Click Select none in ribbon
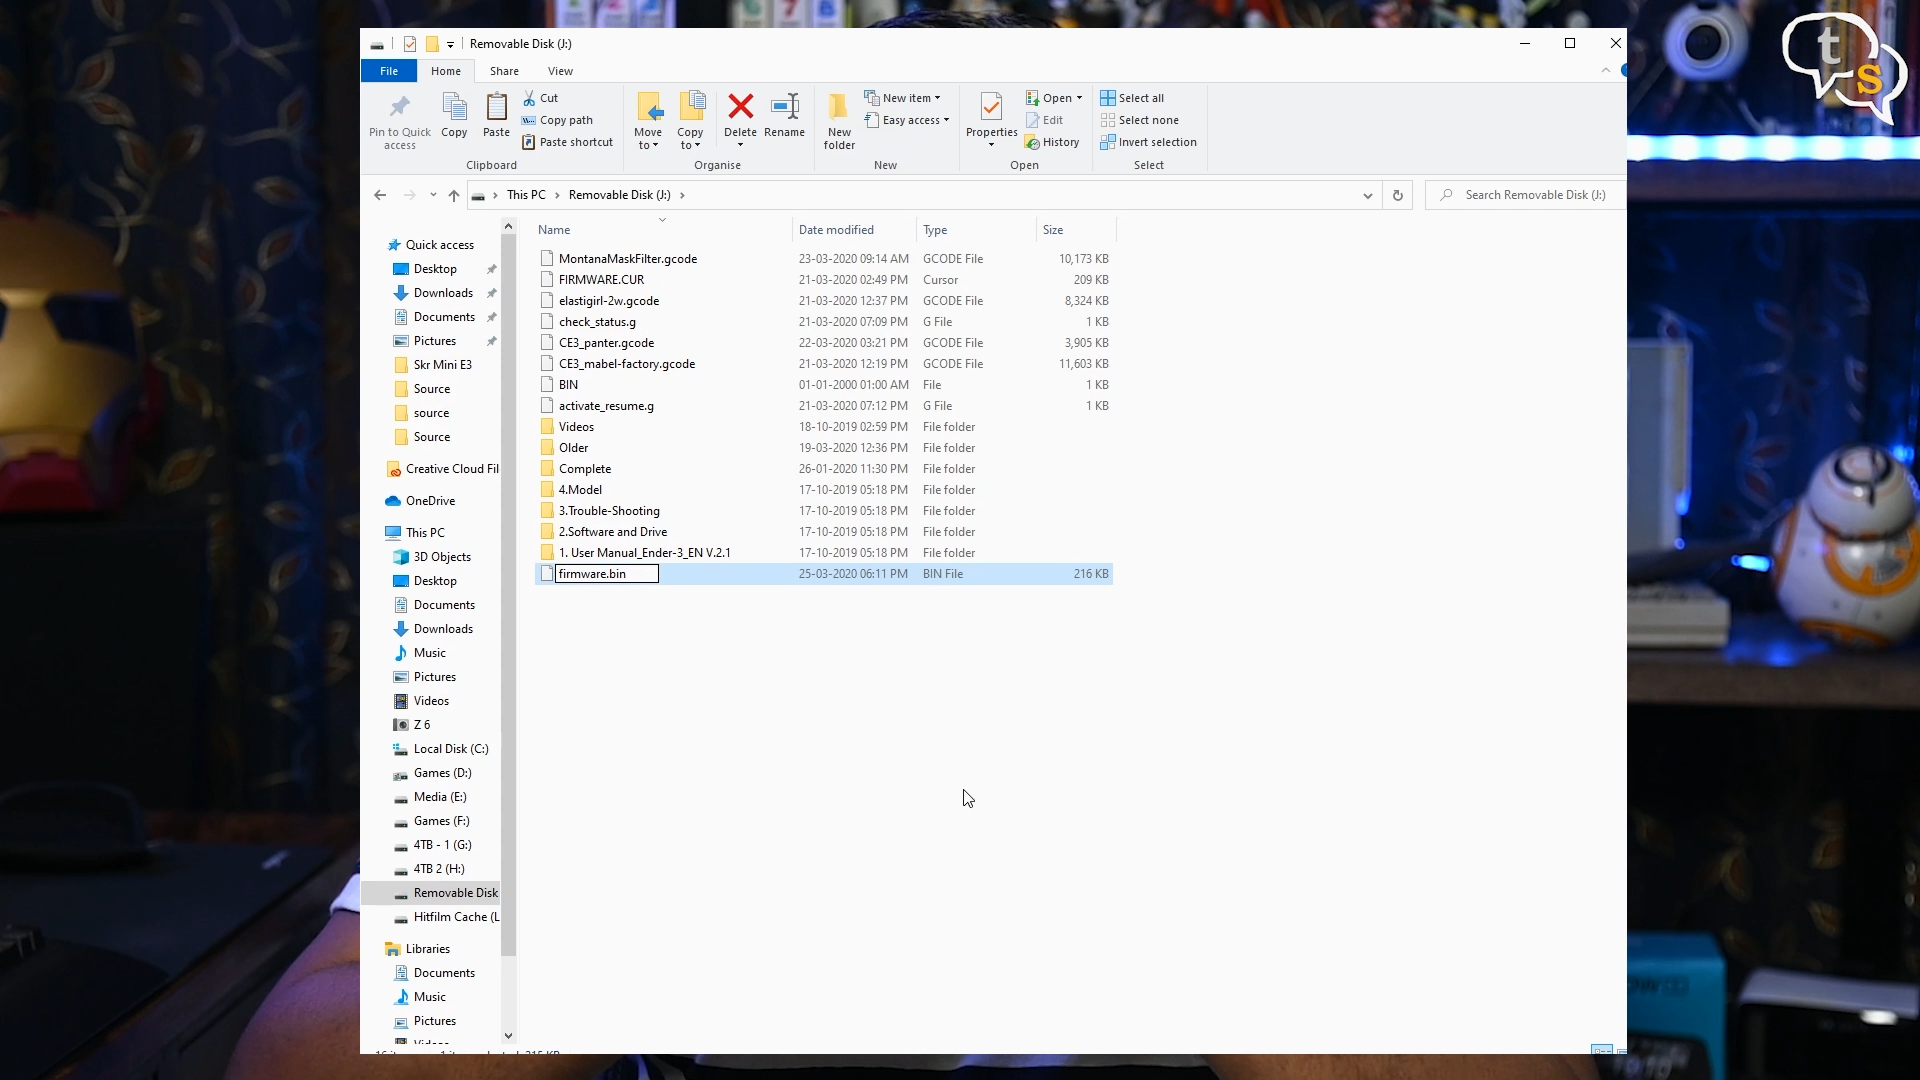 [x=1139, y=120]
